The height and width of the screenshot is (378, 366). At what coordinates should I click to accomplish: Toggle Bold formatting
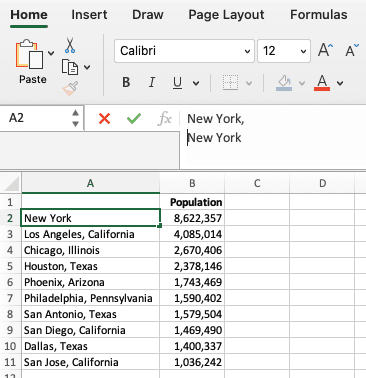(x=126, y=82)
